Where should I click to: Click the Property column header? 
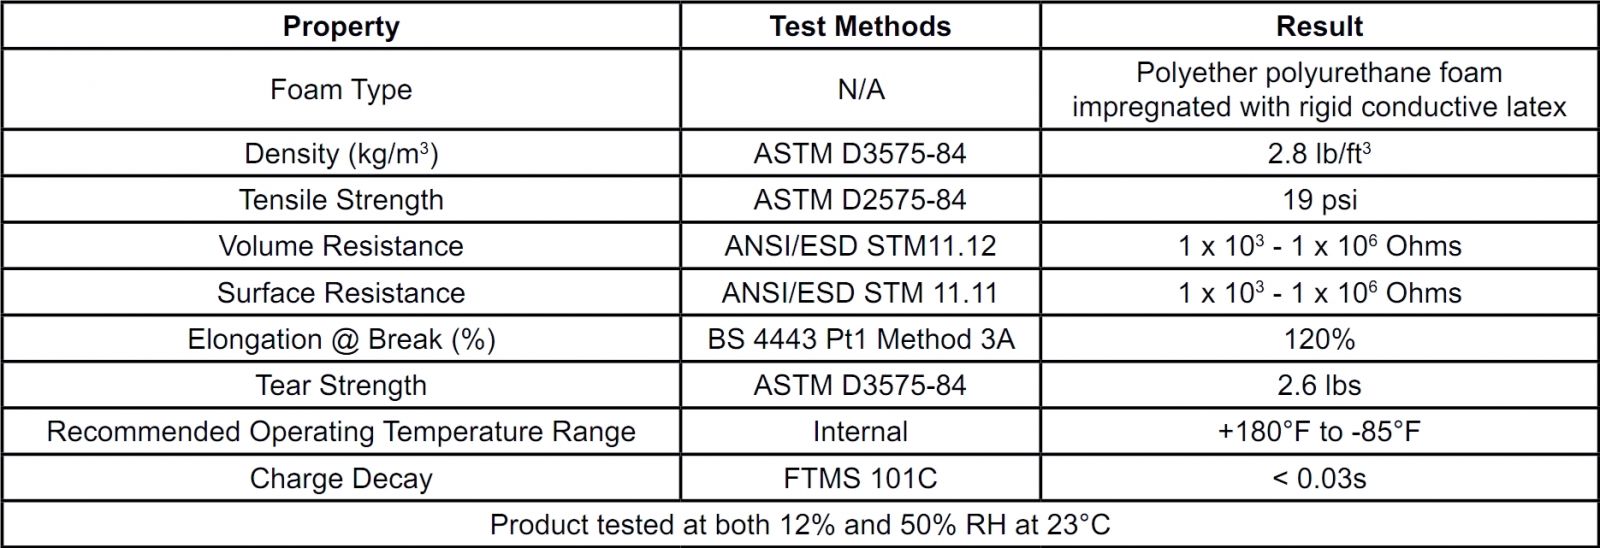[x=341, y=26]
